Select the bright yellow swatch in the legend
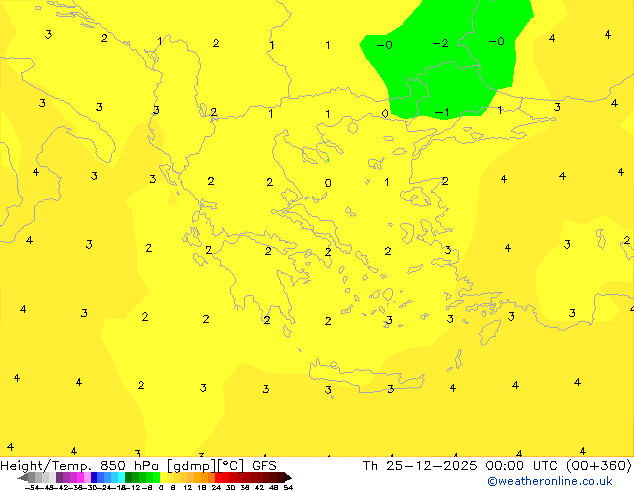 coord(163,477)
